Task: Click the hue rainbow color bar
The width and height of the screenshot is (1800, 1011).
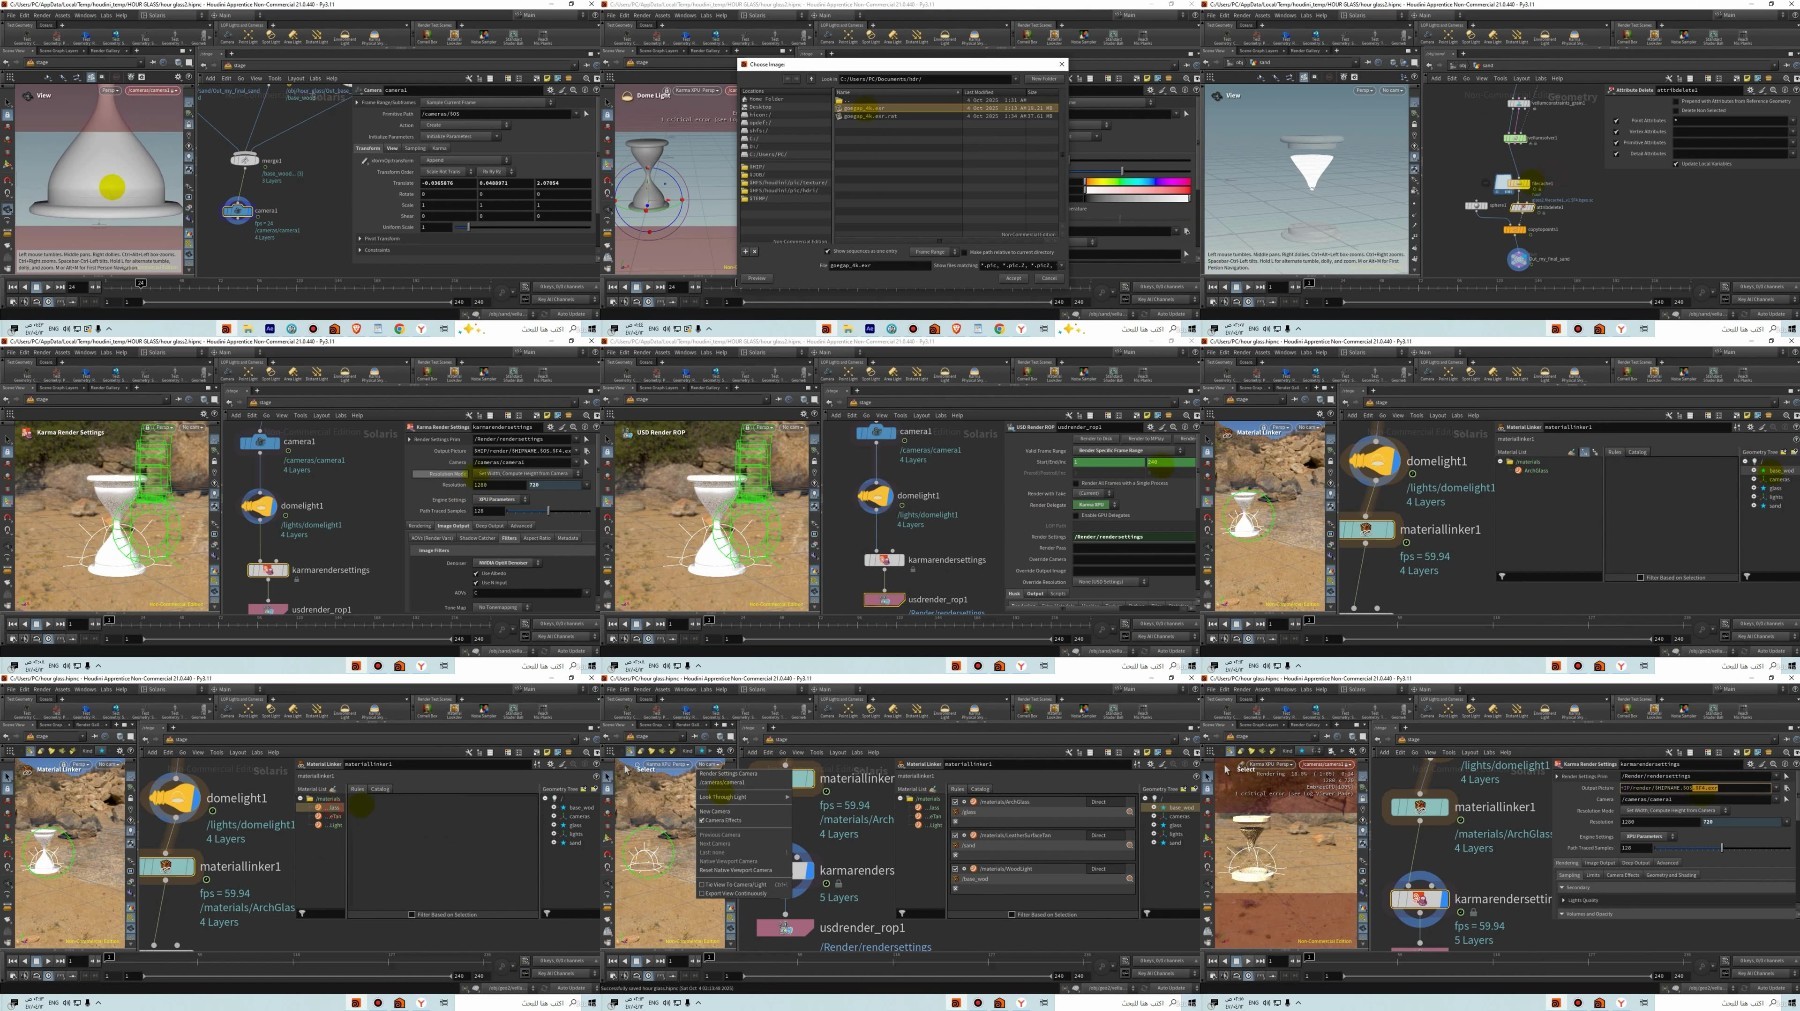Action: [x=1137, y=182]
